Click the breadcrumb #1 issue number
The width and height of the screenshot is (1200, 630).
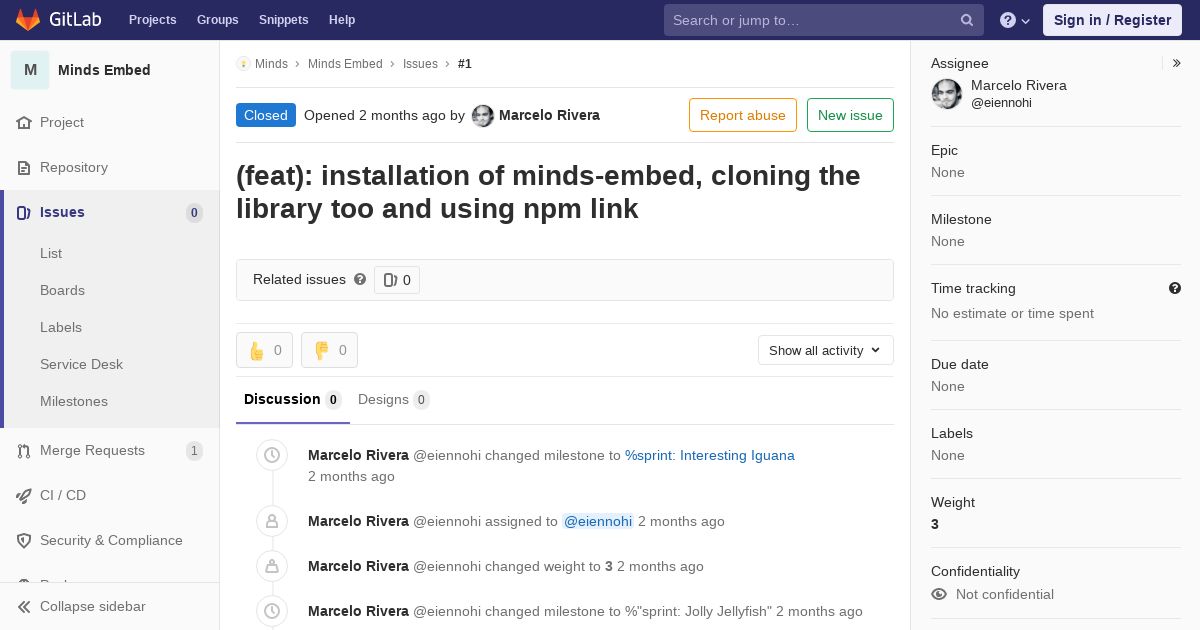pos(465,63)
